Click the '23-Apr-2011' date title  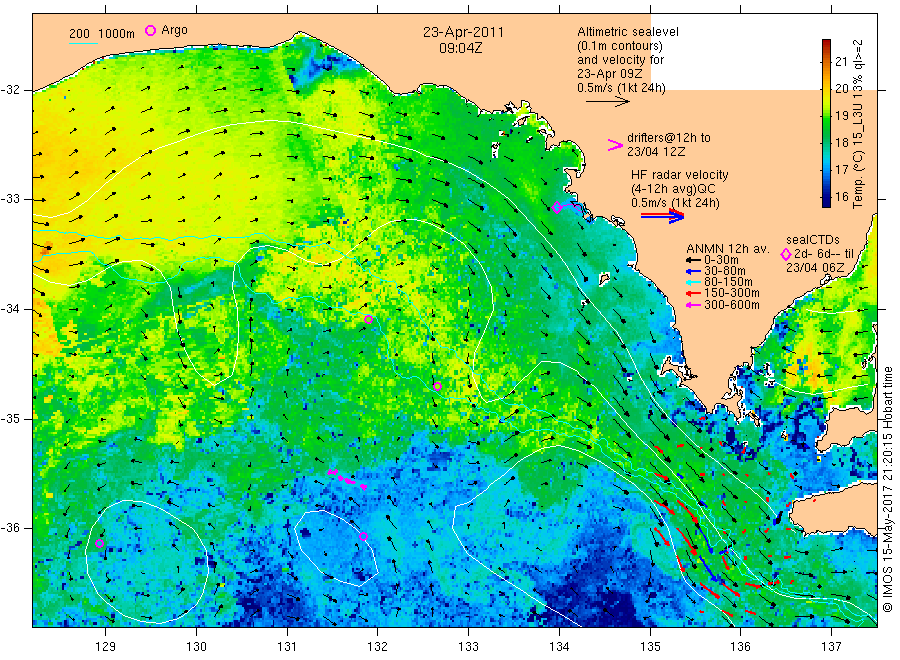463,33
